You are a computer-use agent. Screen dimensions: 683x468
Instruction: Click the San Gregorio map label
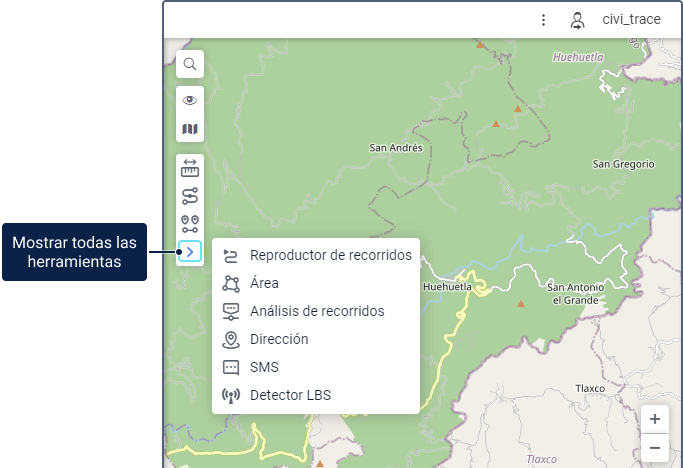pyautogui.click(x=623, y=164)
